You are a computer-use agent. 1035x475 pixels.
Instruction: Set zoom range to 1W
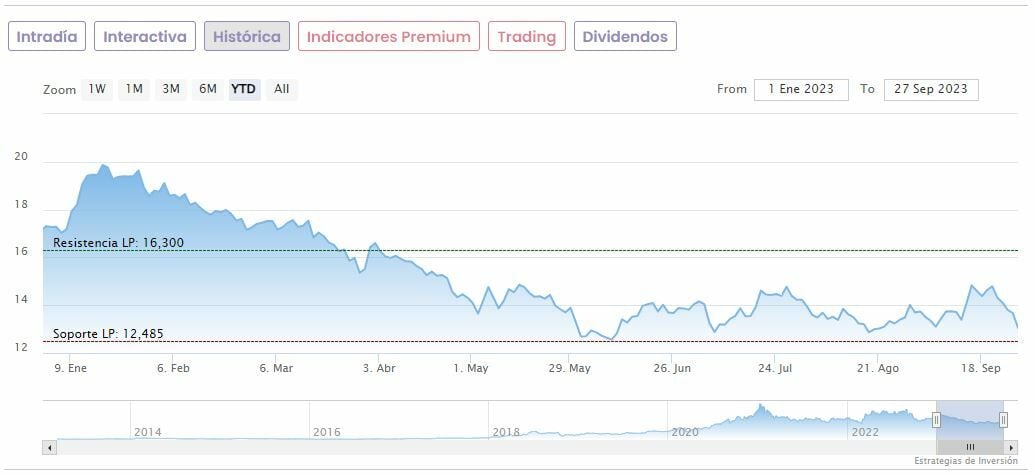(x=97, y=89)
